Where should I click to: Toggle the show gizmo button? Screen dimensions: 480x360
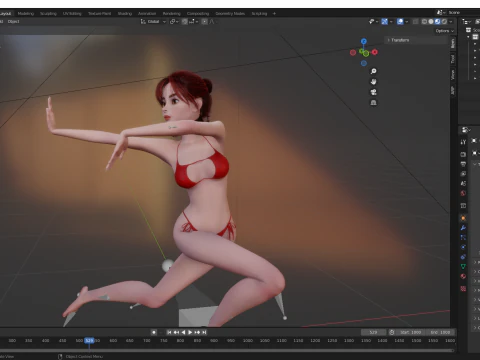[384, 22]
